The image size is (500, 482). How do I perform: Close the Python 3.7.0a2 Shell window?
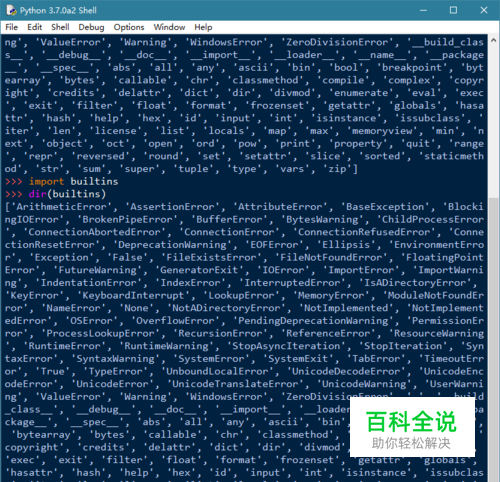pyautogui.click(x=484, y=10)
